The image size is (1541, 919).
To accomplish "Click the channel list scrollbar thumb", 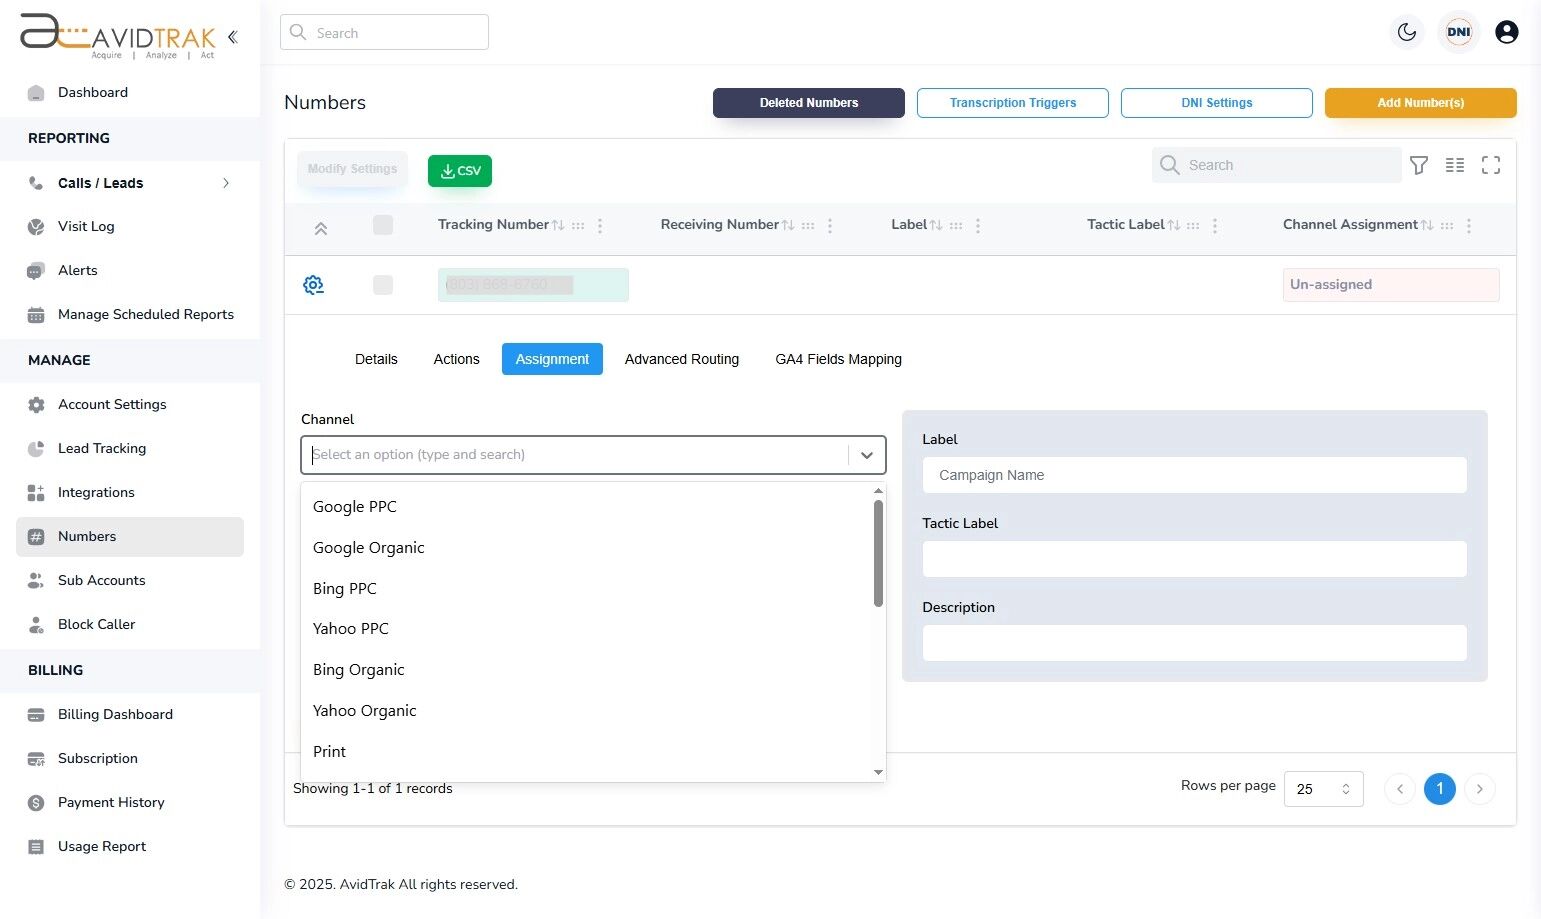I will point(878,553).
